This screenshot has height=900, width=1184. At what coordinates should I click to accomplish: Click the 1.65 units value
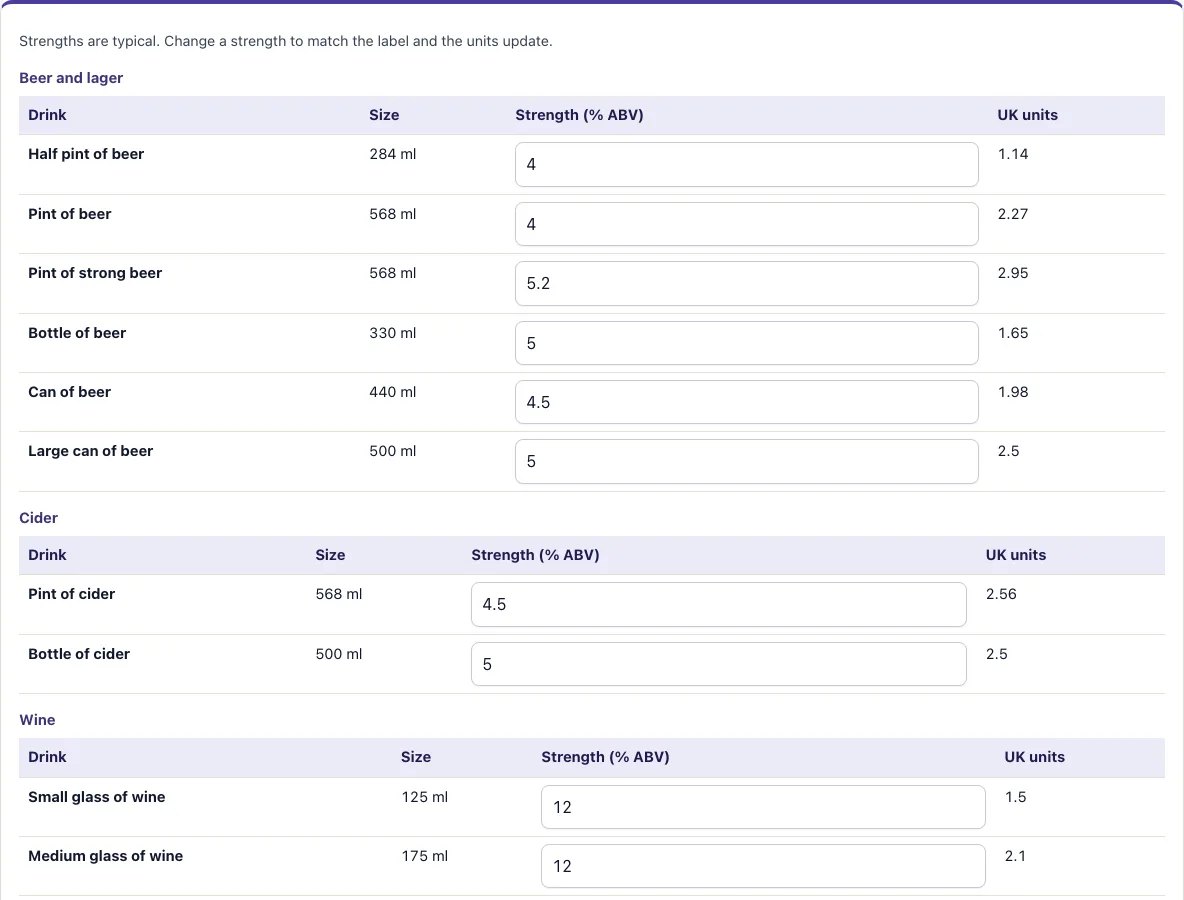click(x=1013, y=333)
